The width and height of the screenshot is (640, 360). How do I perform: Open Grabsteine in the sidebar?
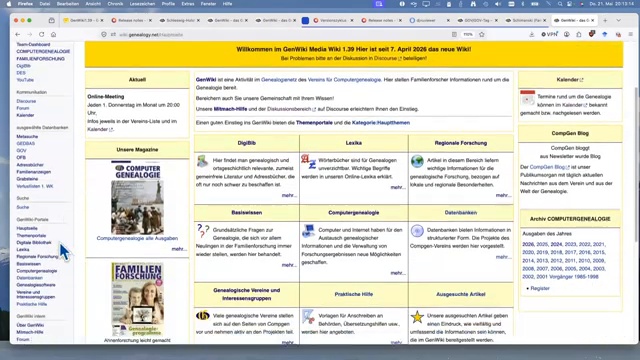pyautogui.click(x=27, y=179)
